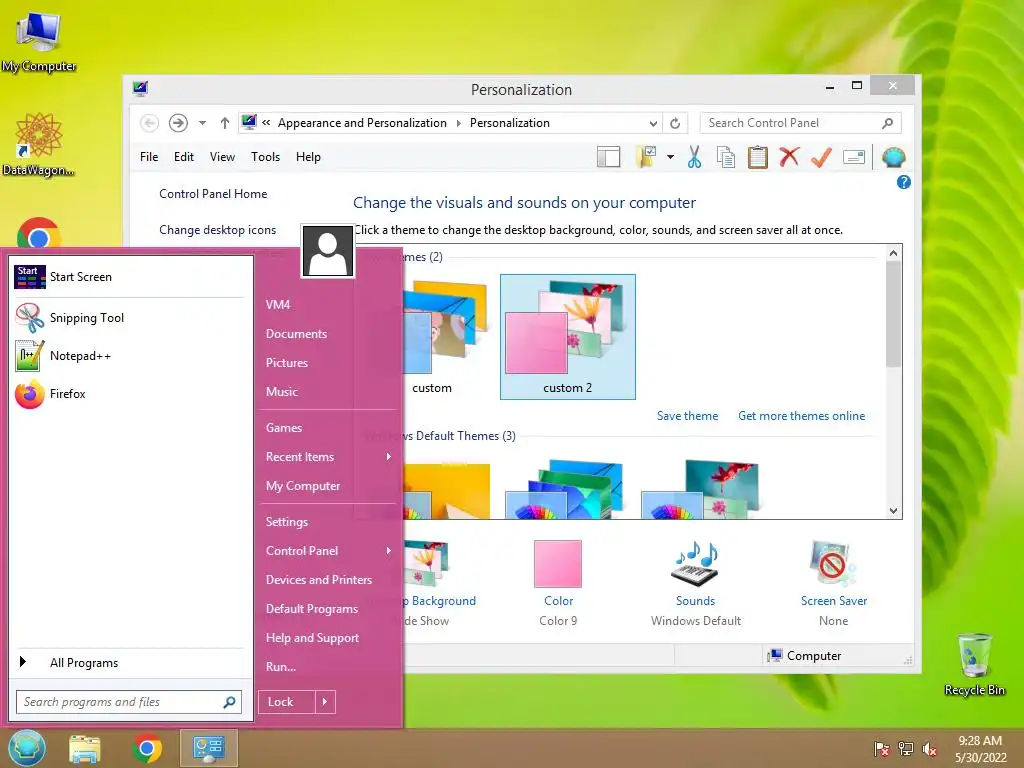
Task: Click the Control Panel taskbar button
Action: 209,748
